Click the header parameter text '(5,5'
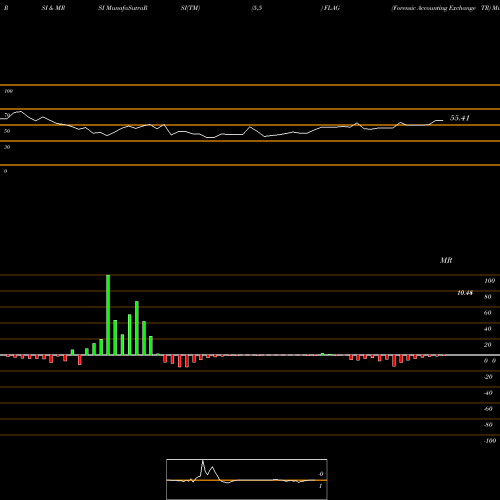 pyautogui.click(x=257, y=8)
